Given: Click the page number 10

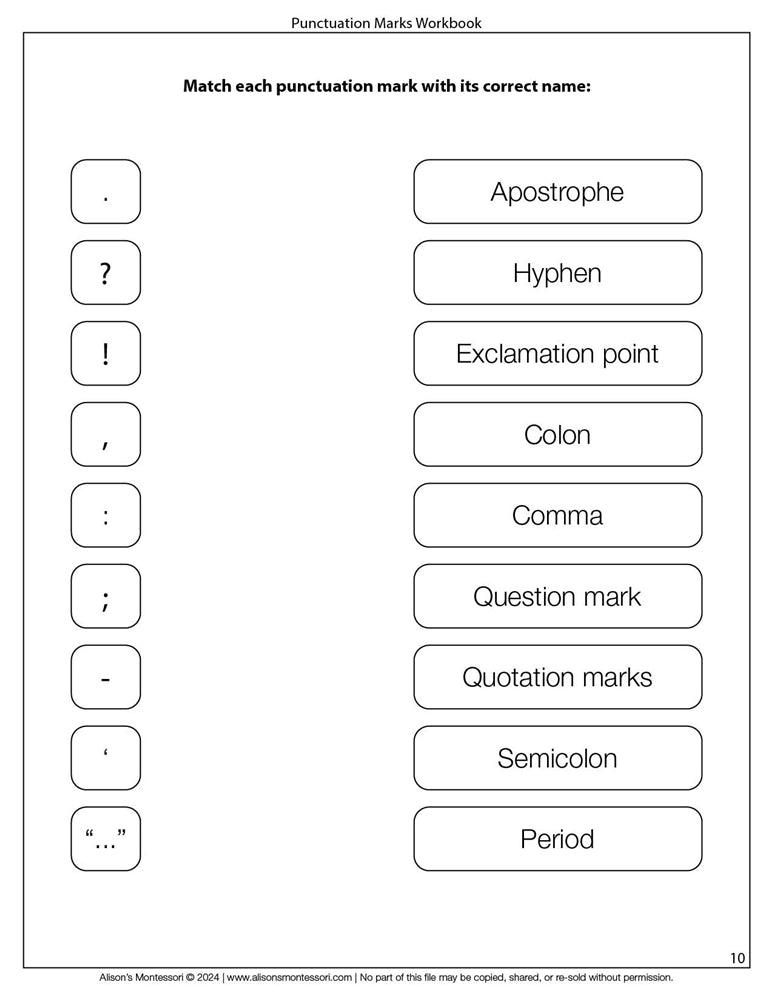Looking at the screenshot, I should click(x=737, y=959).
